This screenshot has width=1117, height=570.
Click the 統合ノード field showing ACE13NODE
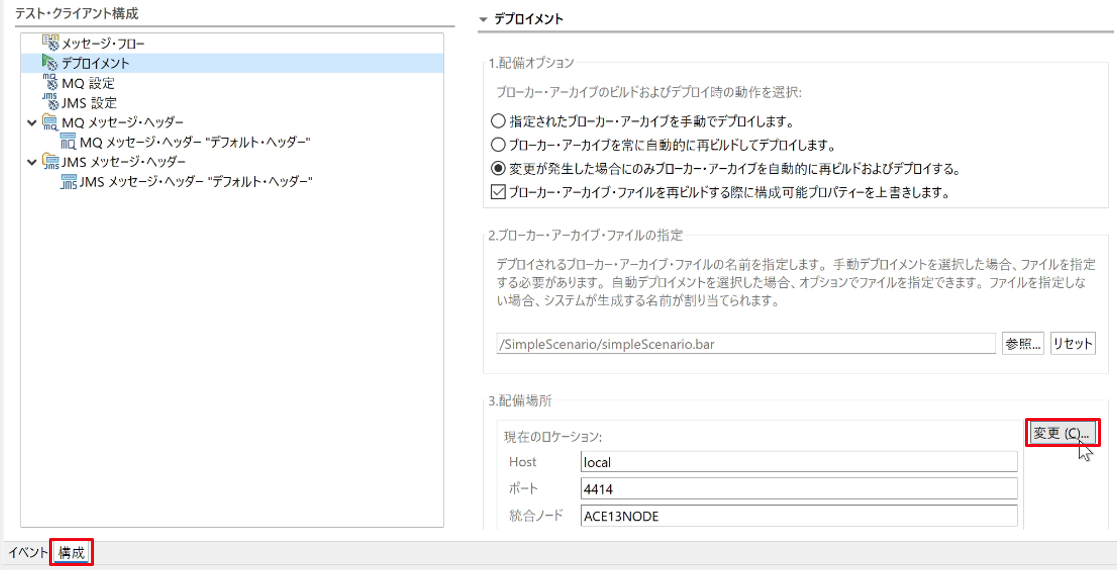tap(799, 516)
